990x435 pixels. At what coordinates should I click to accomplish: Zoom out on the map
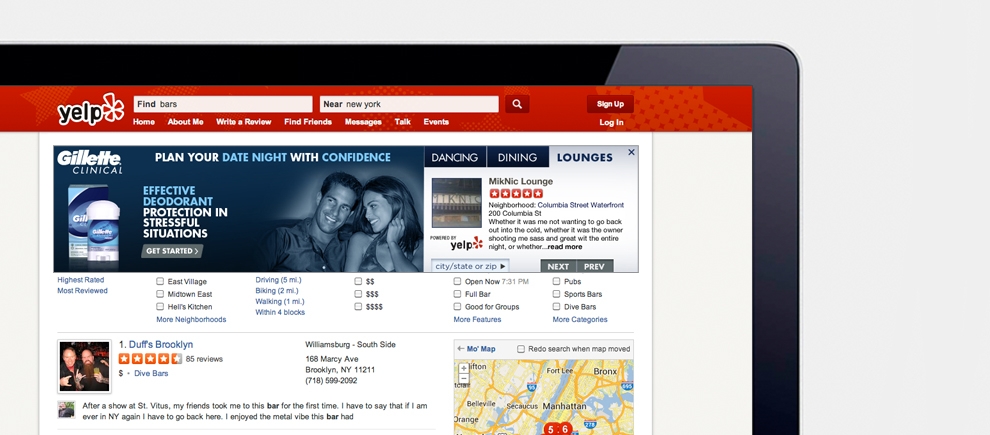tap(463, 379)
